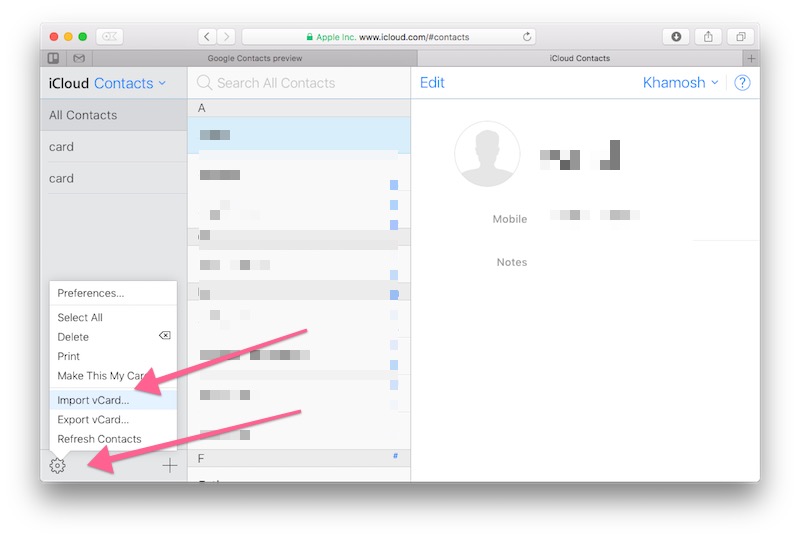Add a new Safari tab
Viewport: 800px width, 539px height.
751,58
